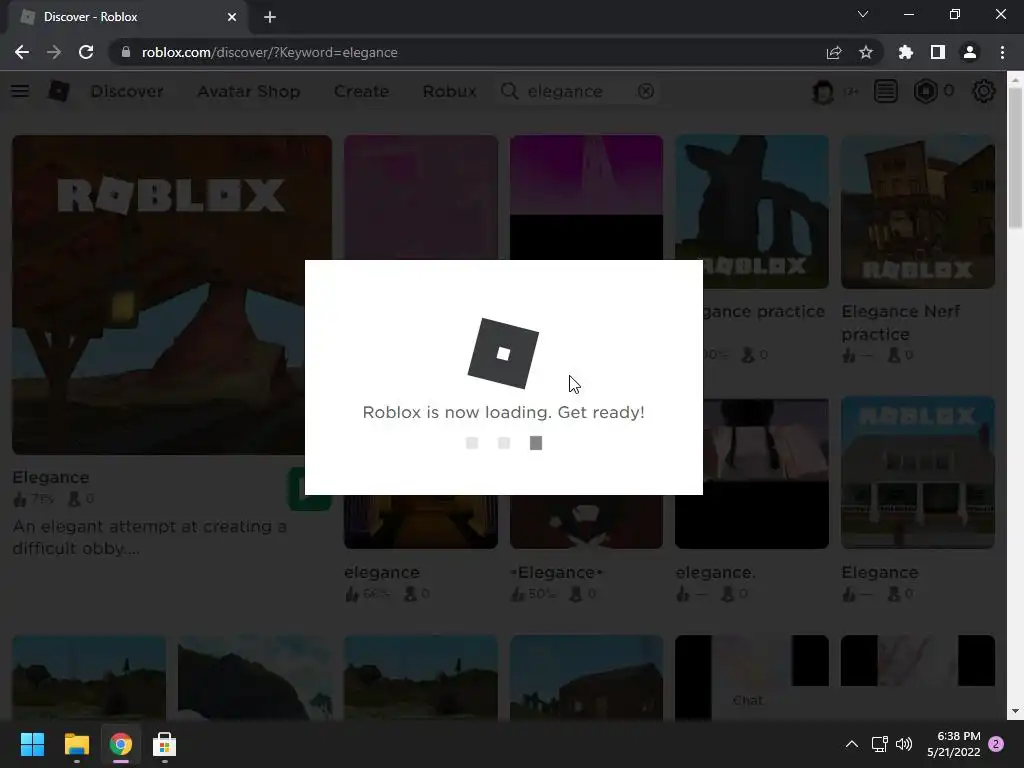Expand the tab search chevron

pos(863,14)
